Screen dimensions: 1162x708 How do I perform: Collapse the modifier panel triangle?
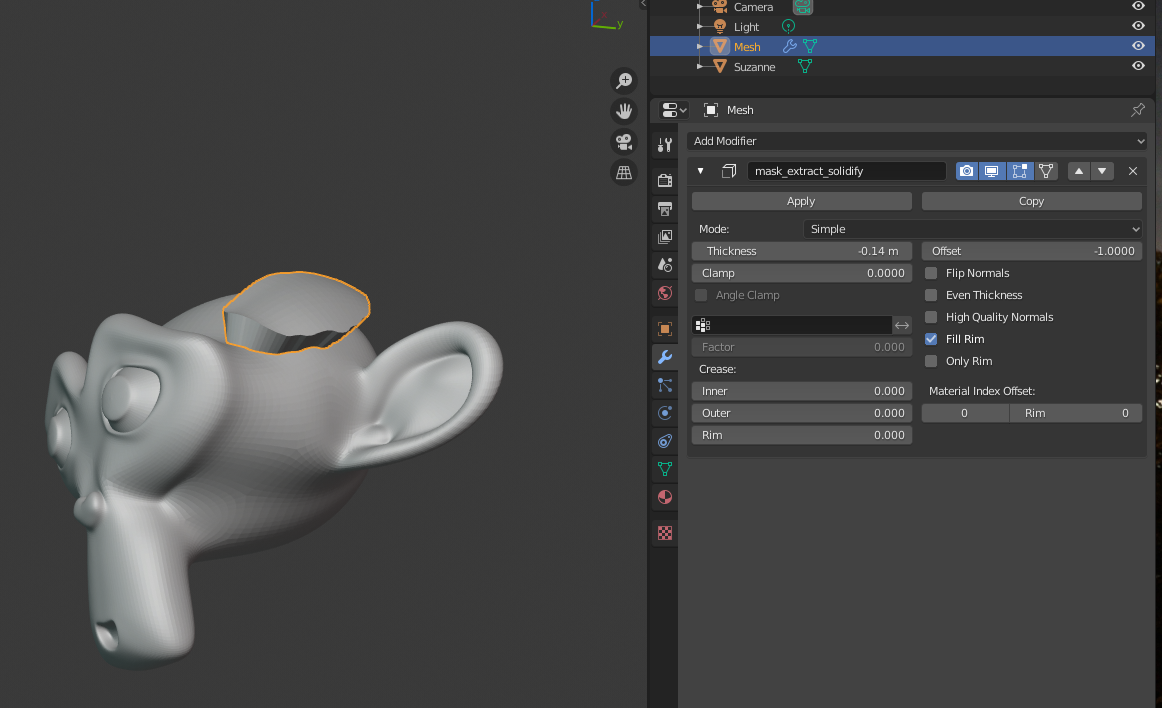pos(700,171)
